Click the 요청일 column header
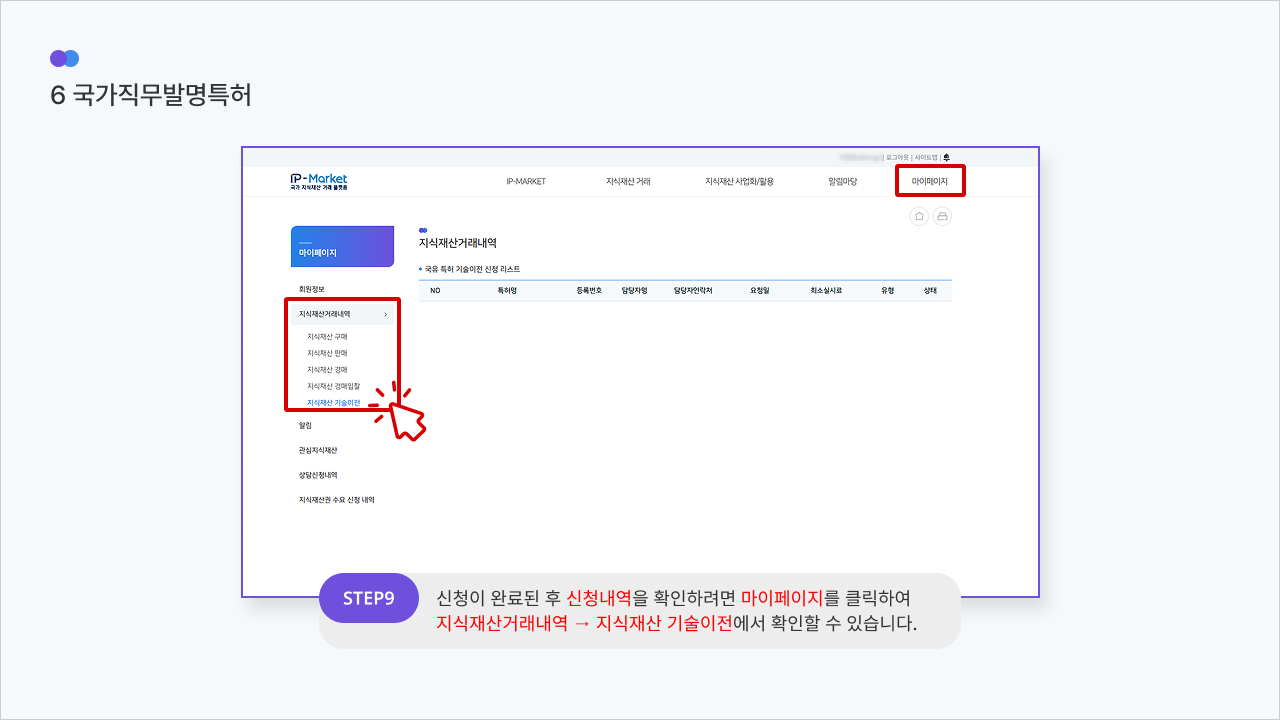Image resolution: width=1280 pixels, height=720 pixels. pyautogui.click(x=759, y=290)
